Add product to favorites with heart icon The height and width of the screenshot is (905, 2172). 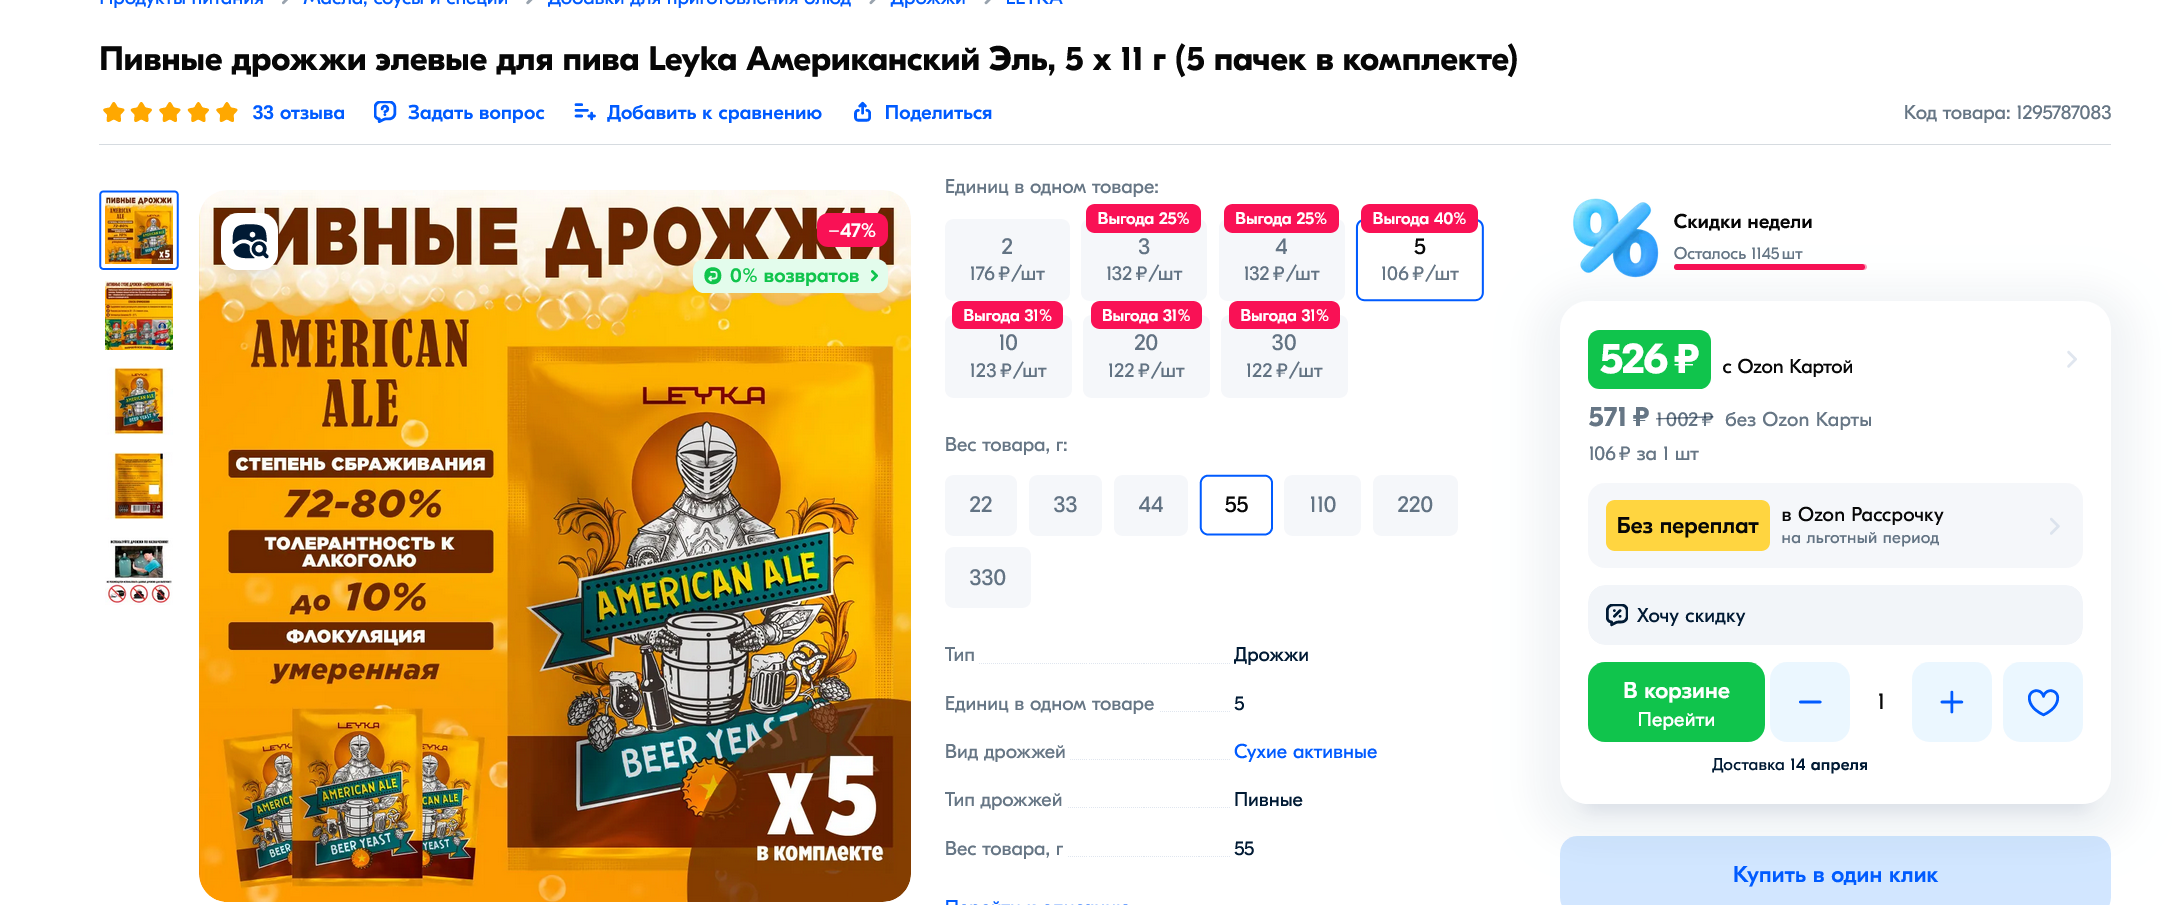(x=2043, y=702)
